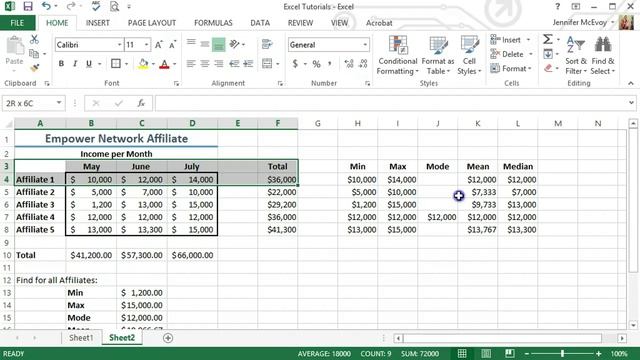
Task: Open the General number format dropdown
Action: [365, 44]
